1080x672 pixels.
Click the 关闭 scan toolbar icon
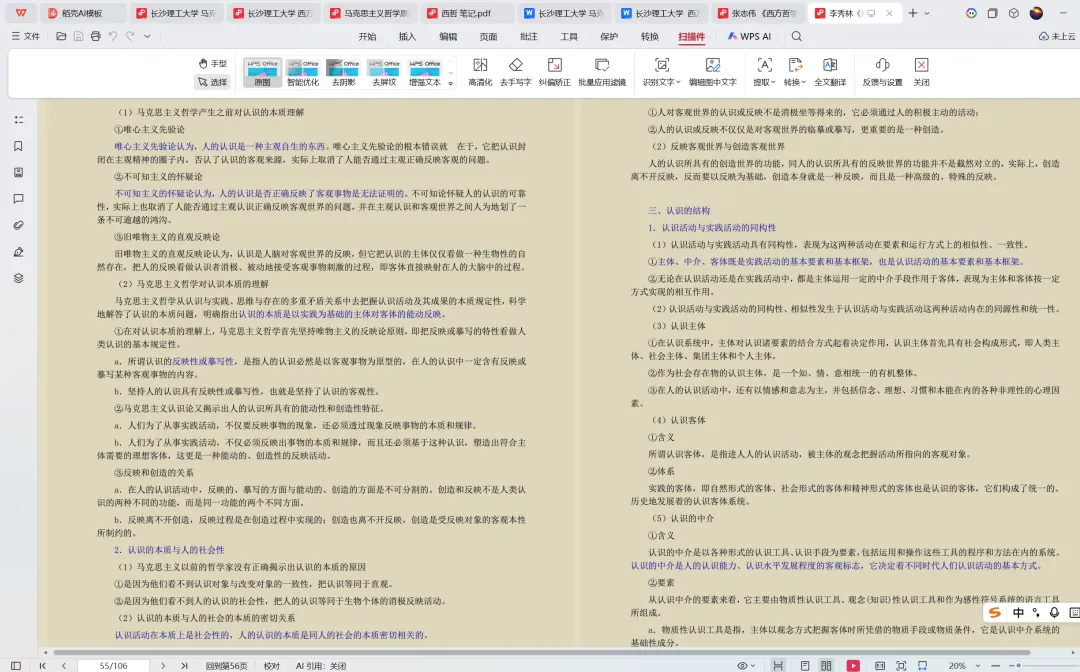(921, 72)
